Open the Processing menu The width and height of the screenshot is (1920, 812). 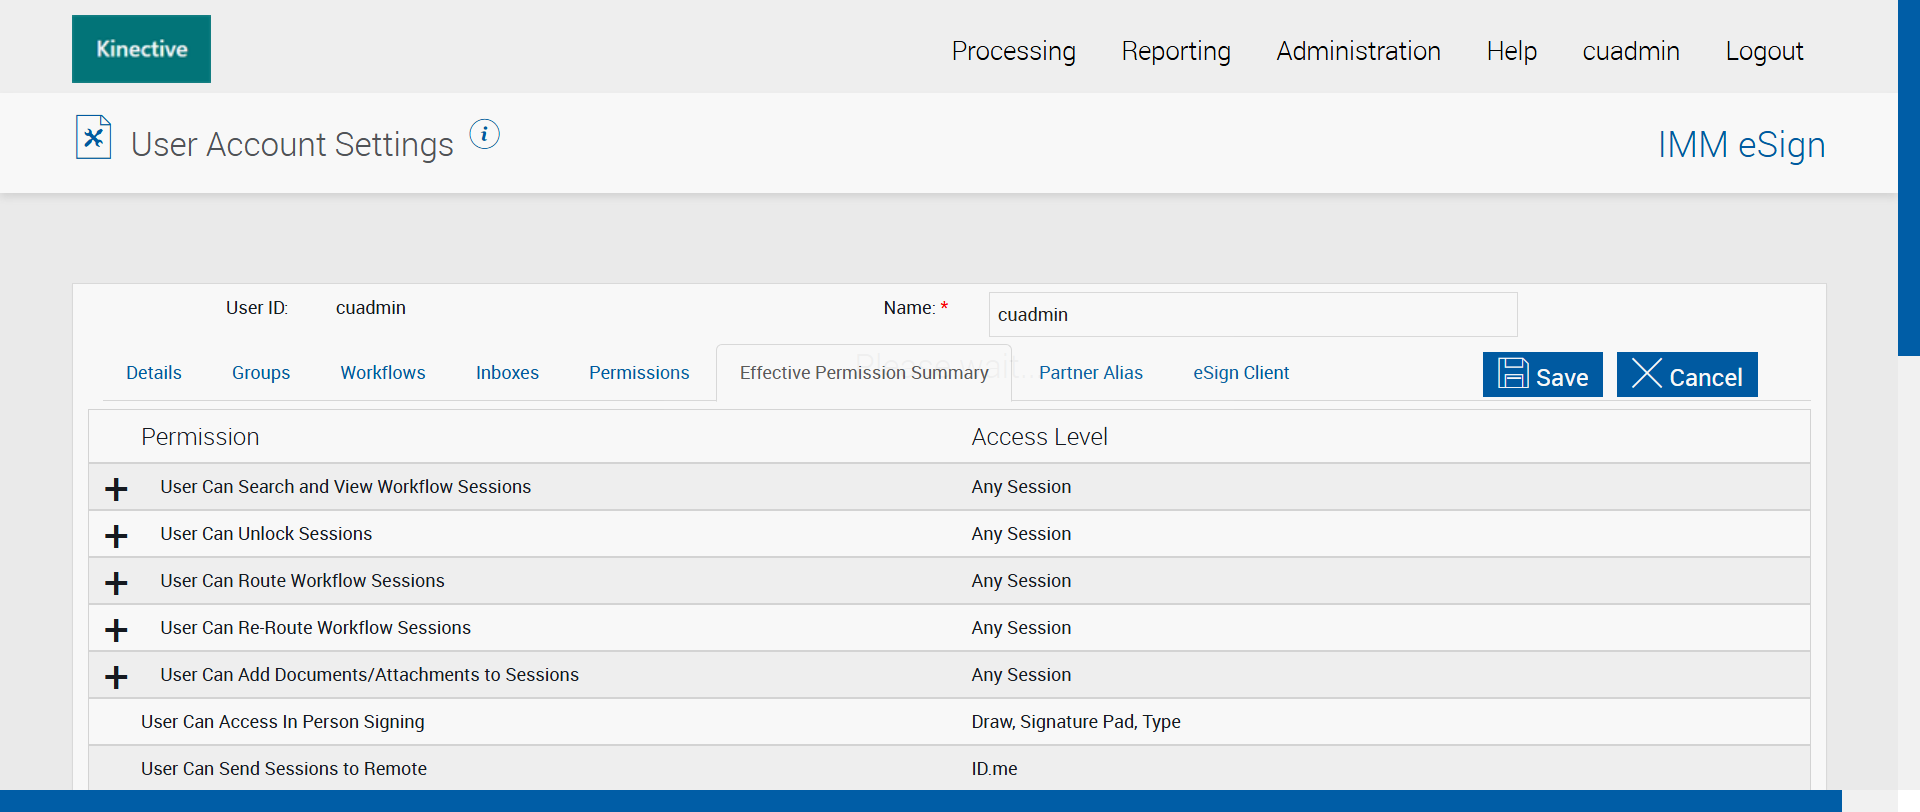click(x=1013, y=51)
